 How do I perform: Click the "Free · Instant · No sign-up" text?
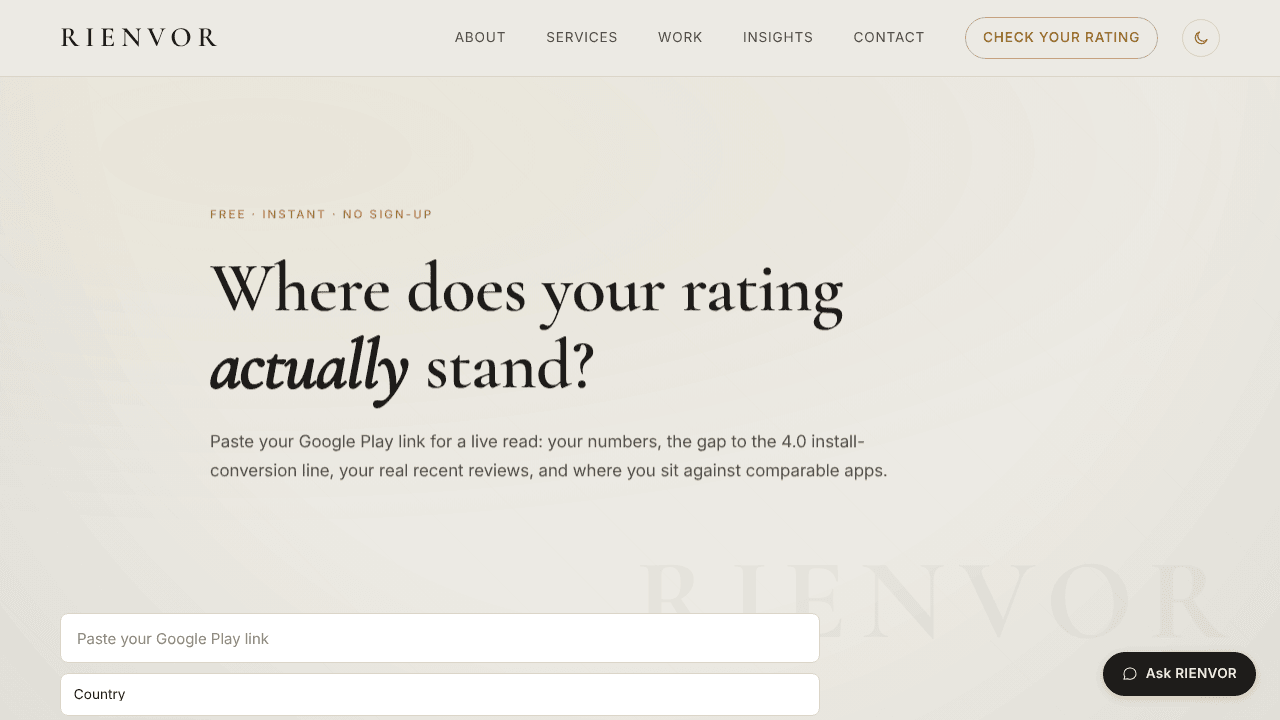[x=321, y=214]
